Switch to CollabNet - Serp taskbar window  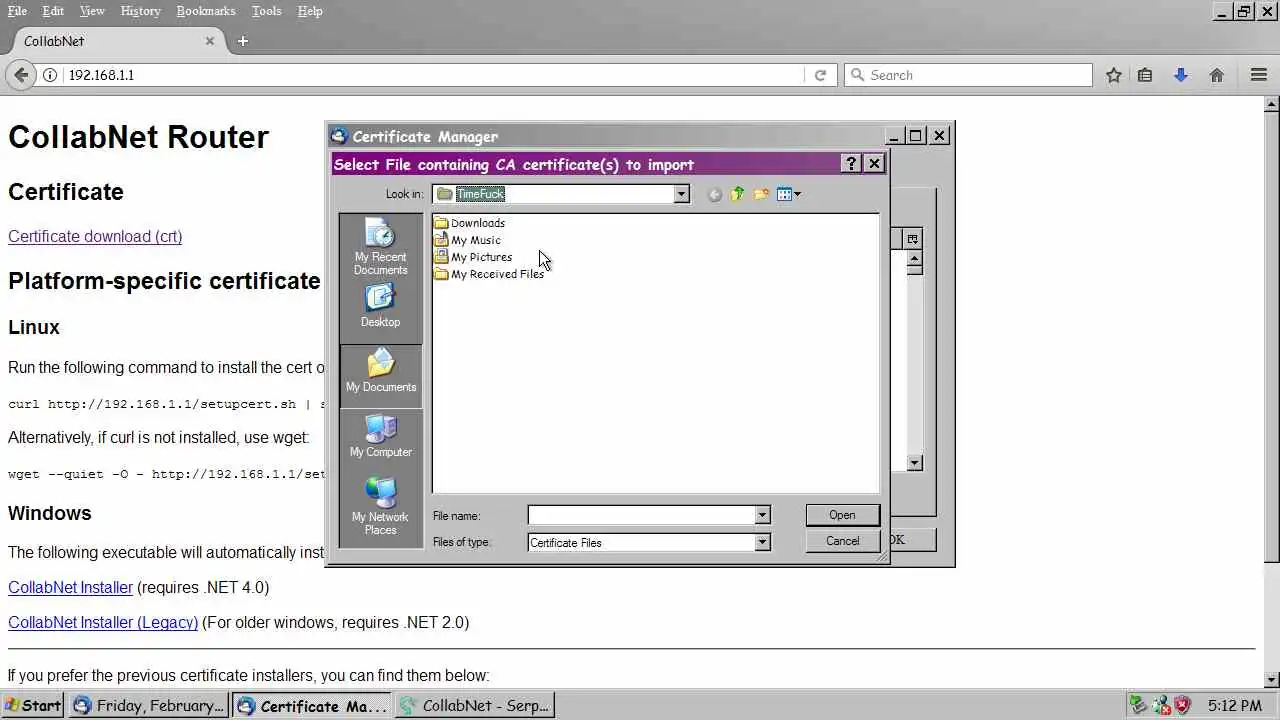475,705
